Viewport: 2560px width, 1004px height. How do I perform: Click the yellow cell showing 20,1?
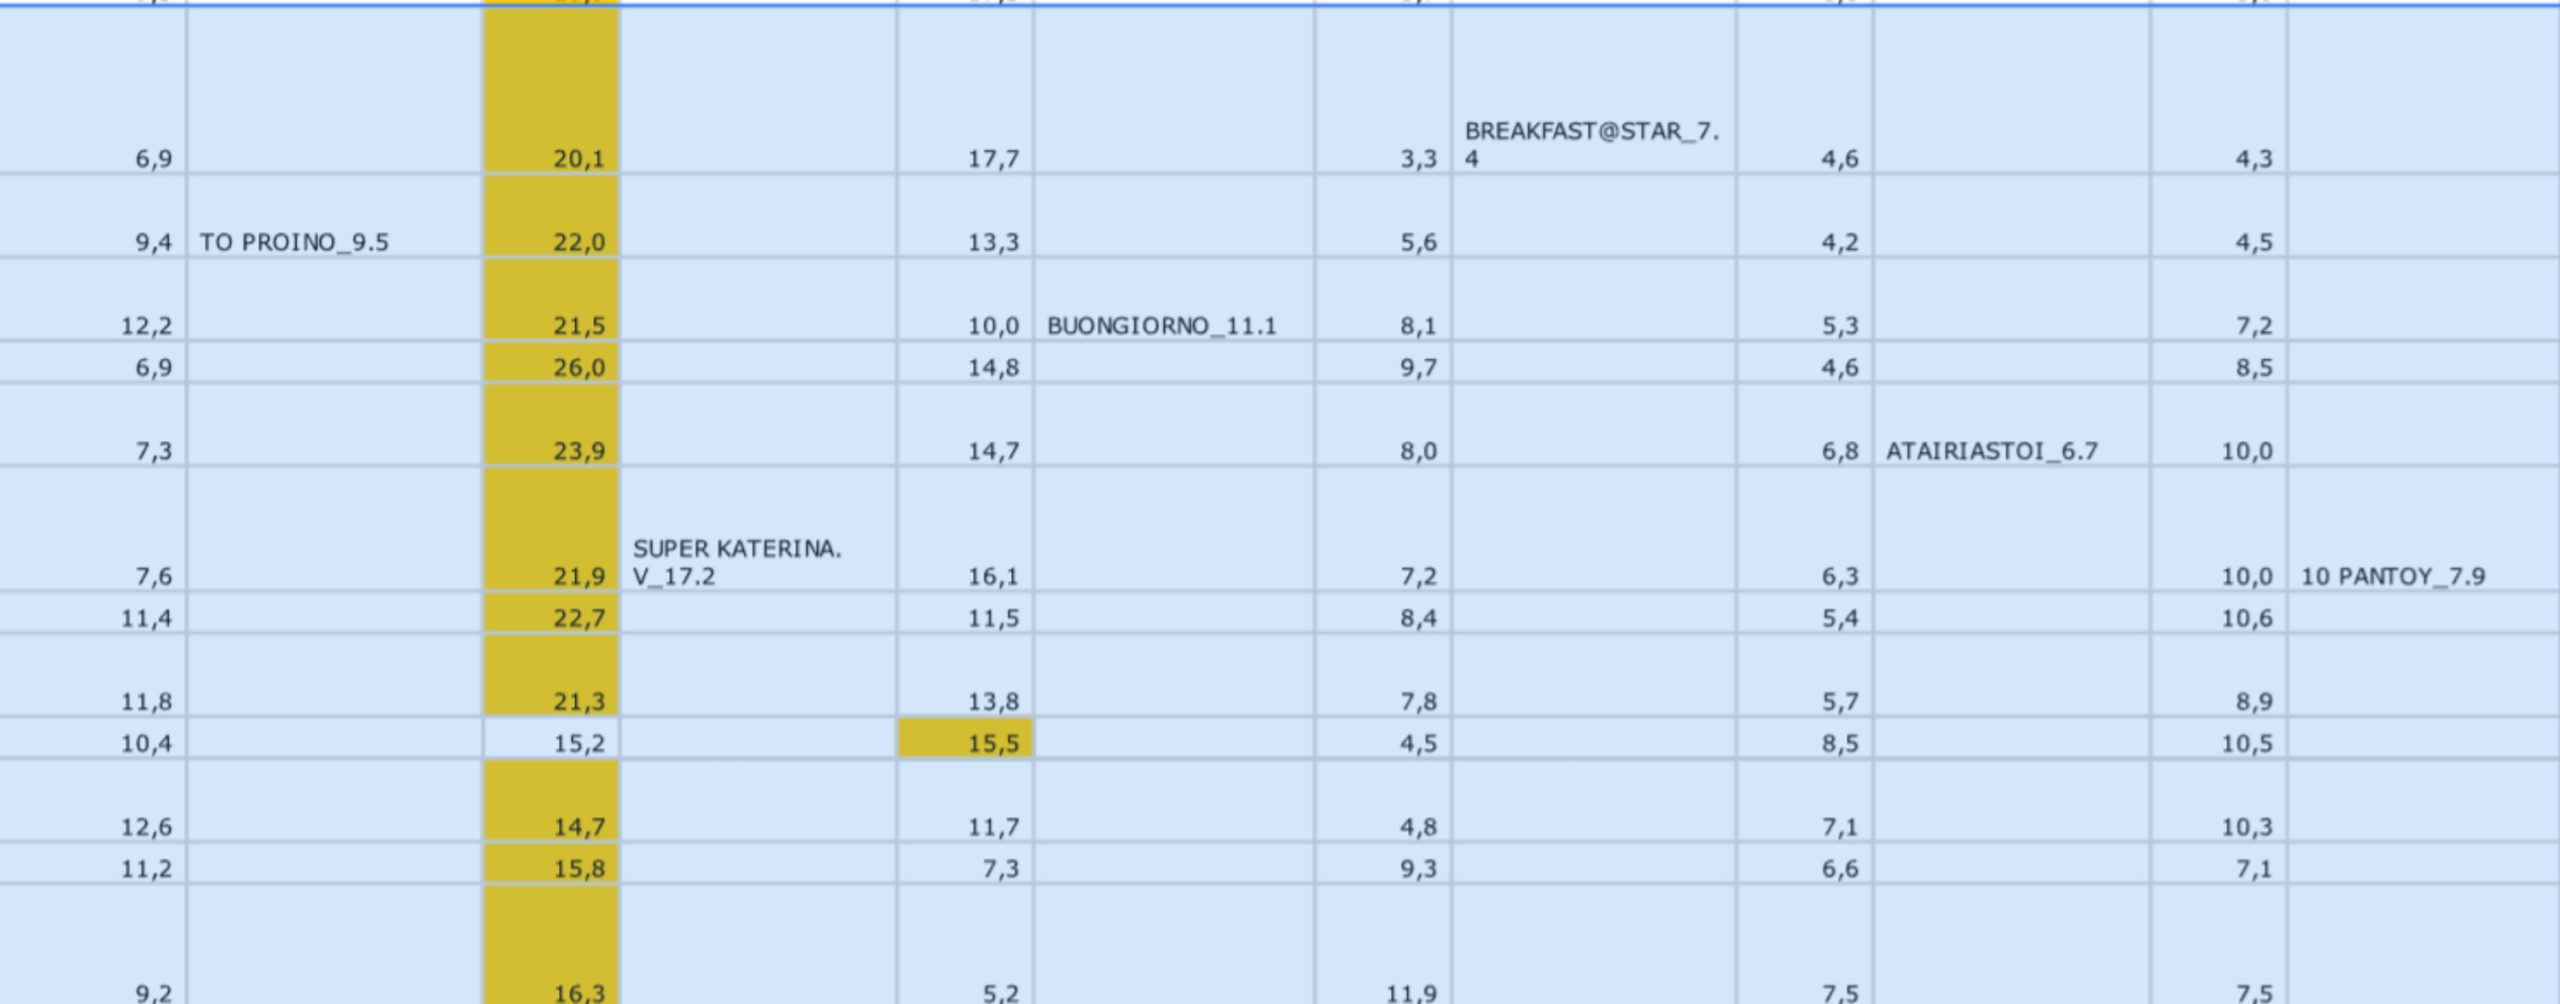(551, 92)
